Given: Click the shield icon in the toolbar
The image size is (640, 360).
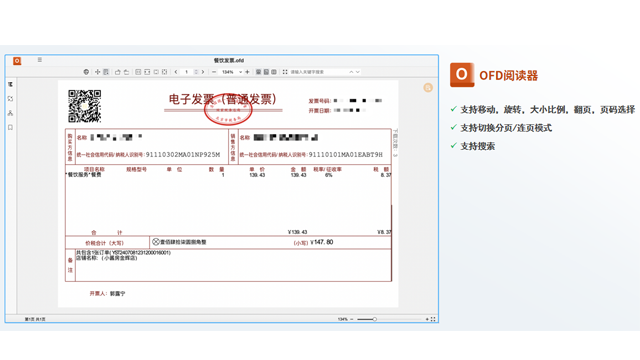Looking at the screenshot, I should [x=86, y=72].
